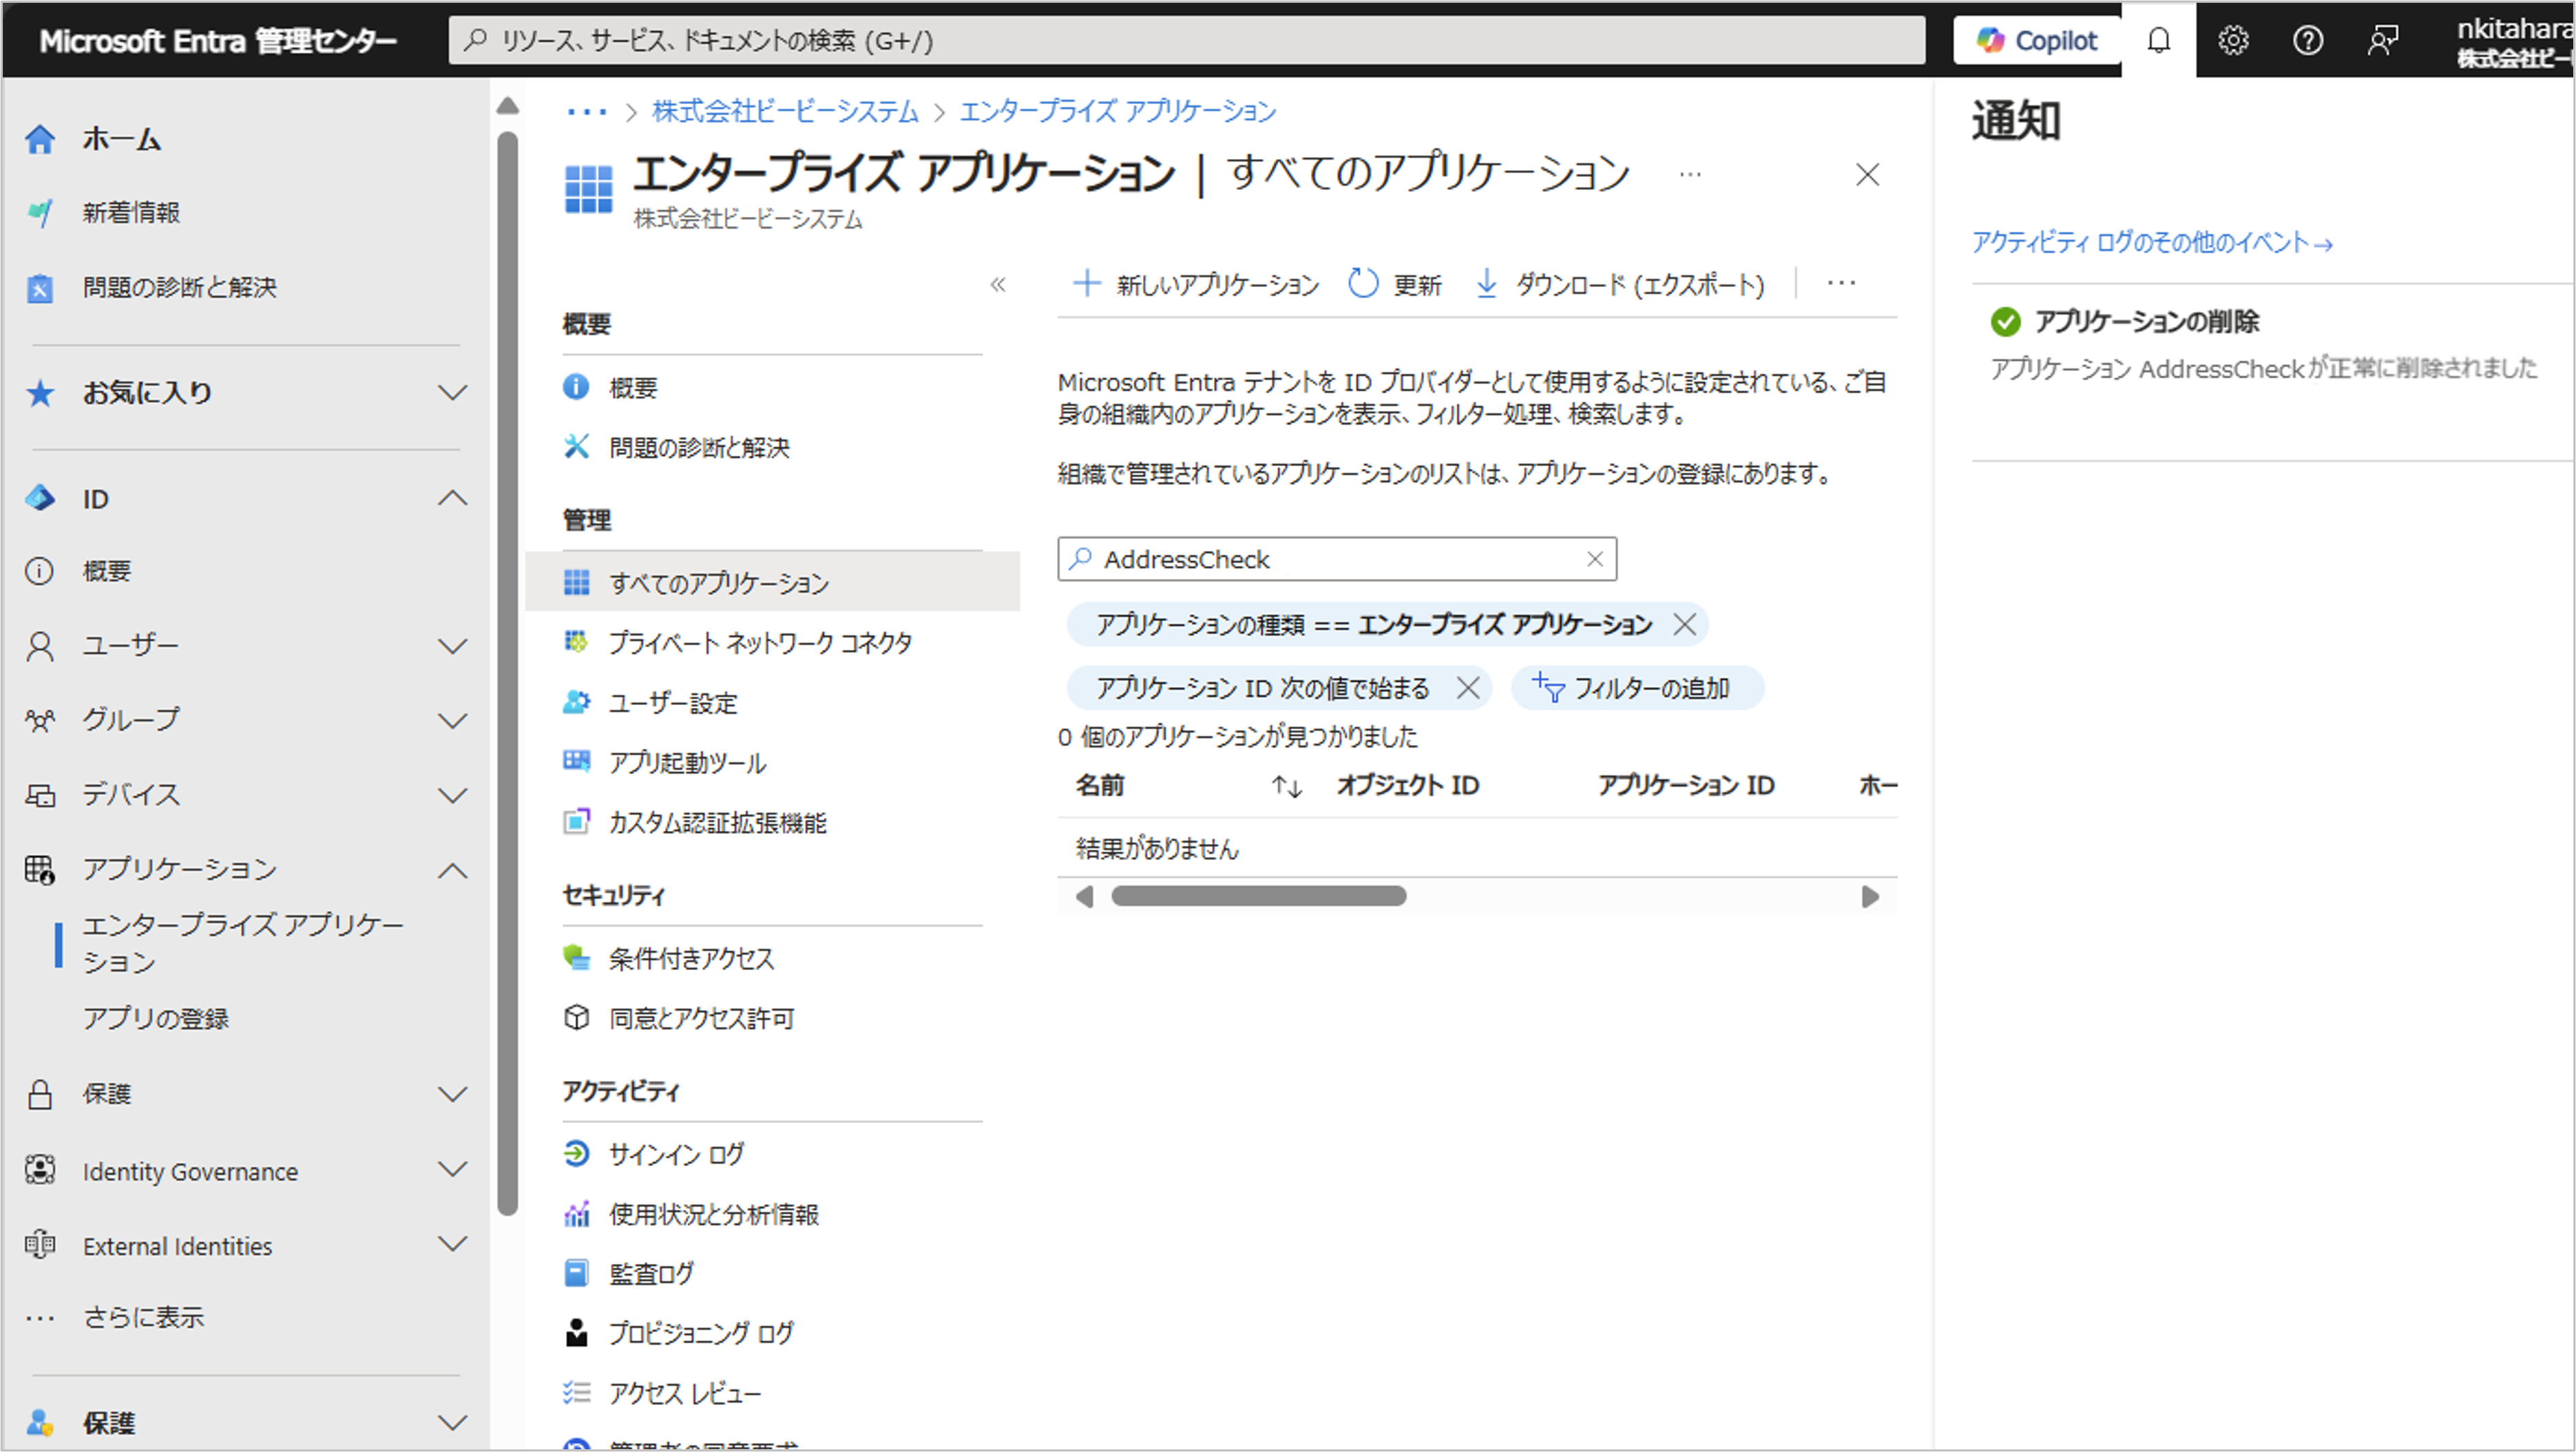Clear the AddressCheck search box text
This screenshot has height=1452, width=2576.
click(x=1594, y=559)
